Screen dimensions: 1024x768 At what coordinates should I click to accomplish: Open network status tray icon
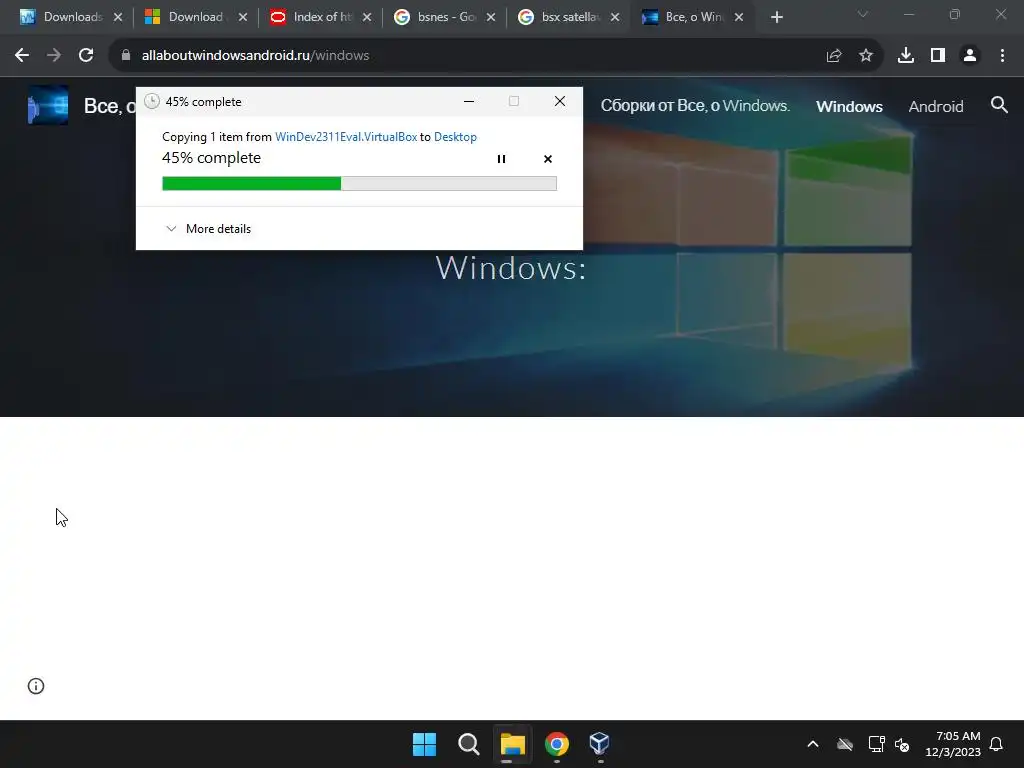876,744
